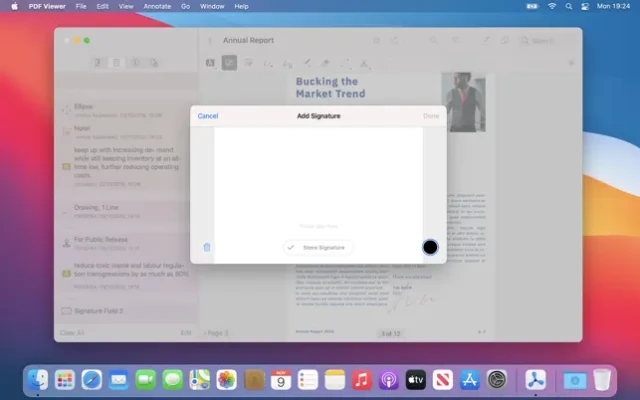
Task: Open the Apple menu
Action: (14, 6)
